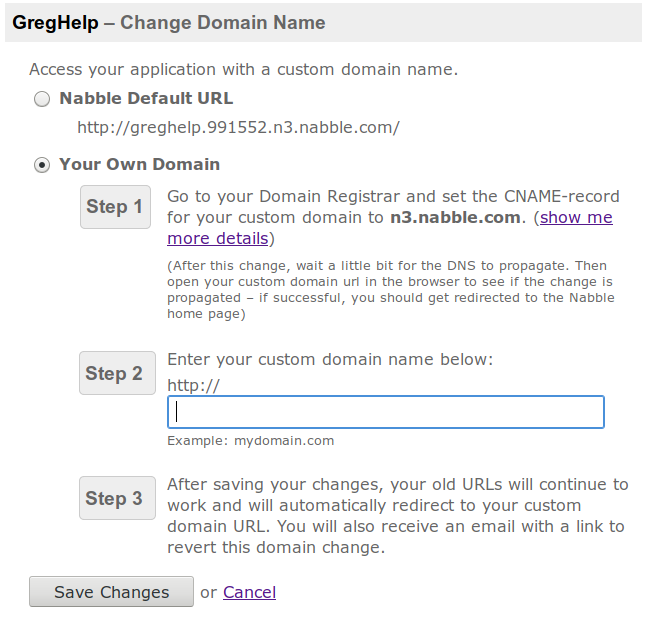Click the 'http://' prefix above the input
The height and width of the screenshot is (619, 647).
[x=193, y=385]
